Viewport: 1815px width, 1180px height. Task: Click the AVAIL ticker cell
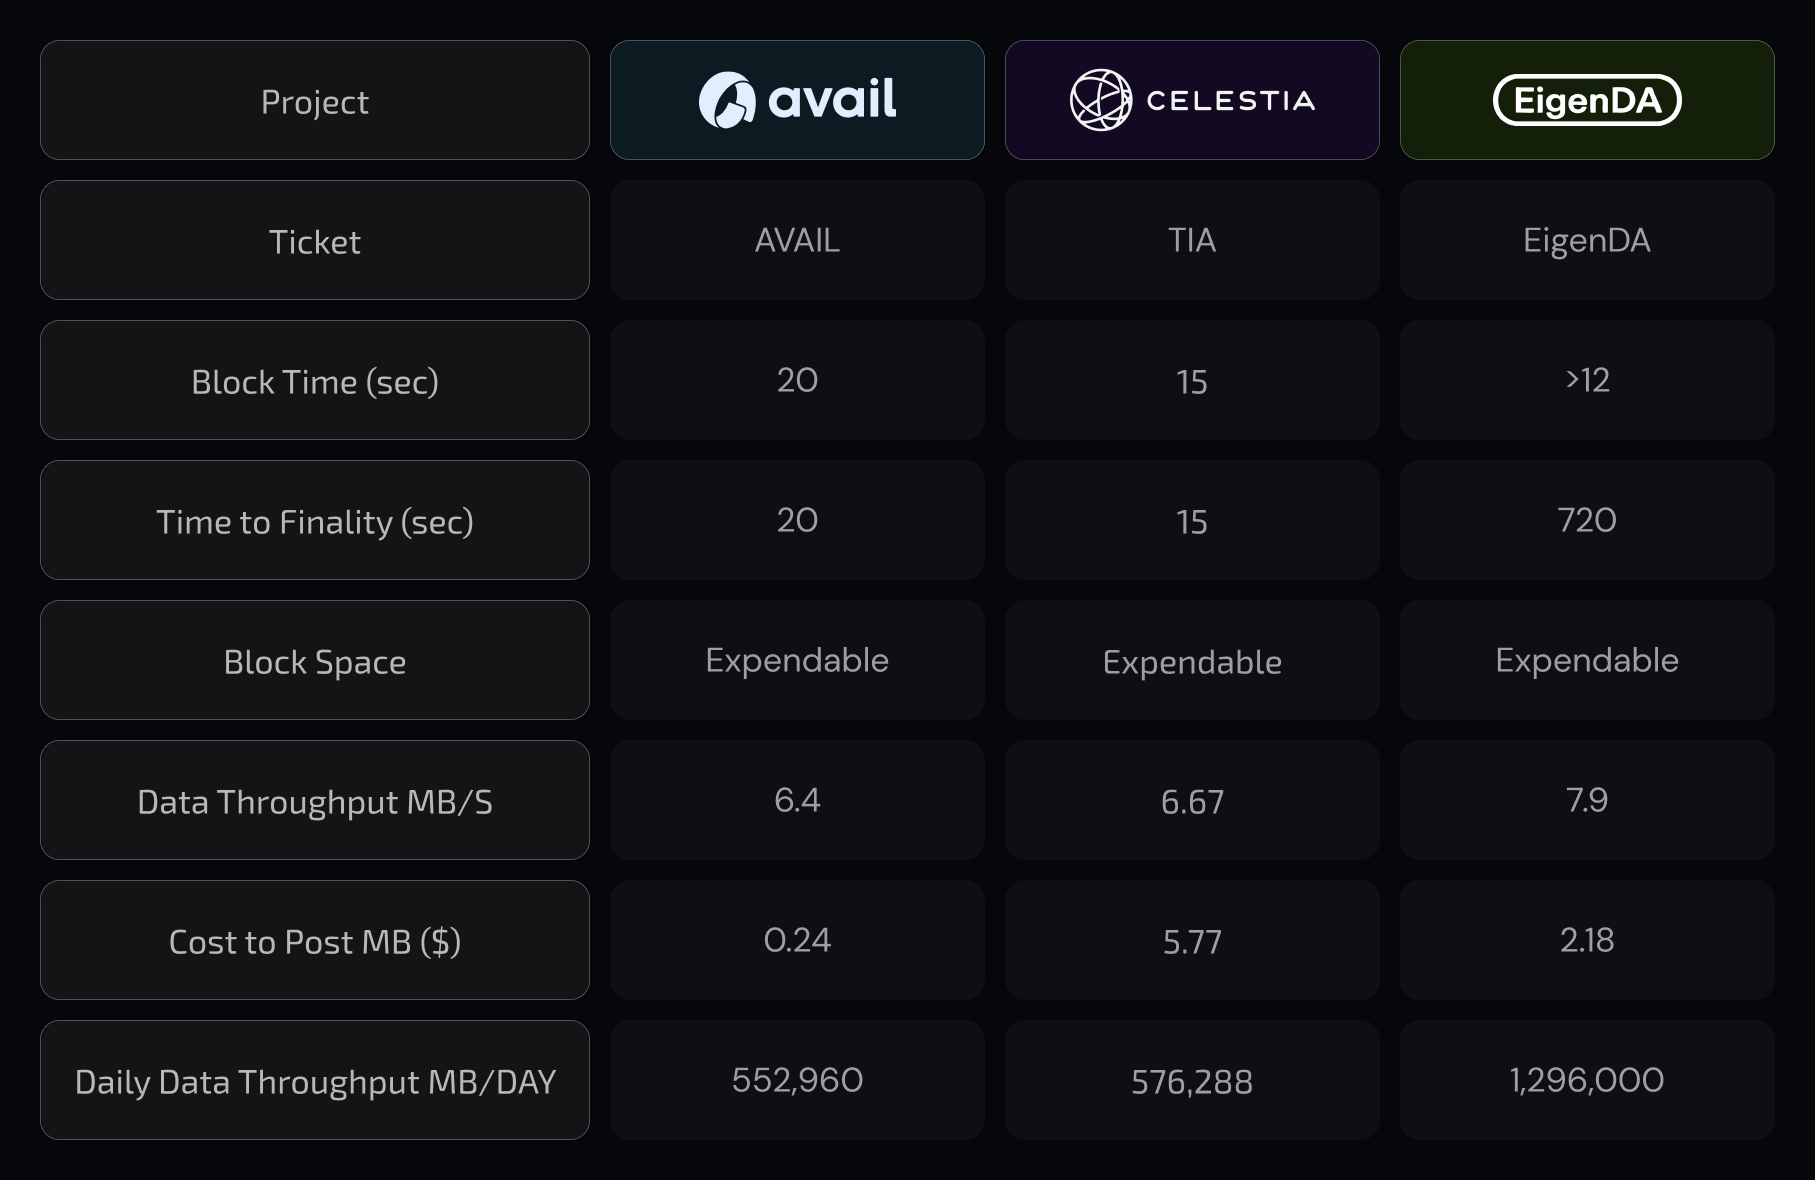point(797,240)
